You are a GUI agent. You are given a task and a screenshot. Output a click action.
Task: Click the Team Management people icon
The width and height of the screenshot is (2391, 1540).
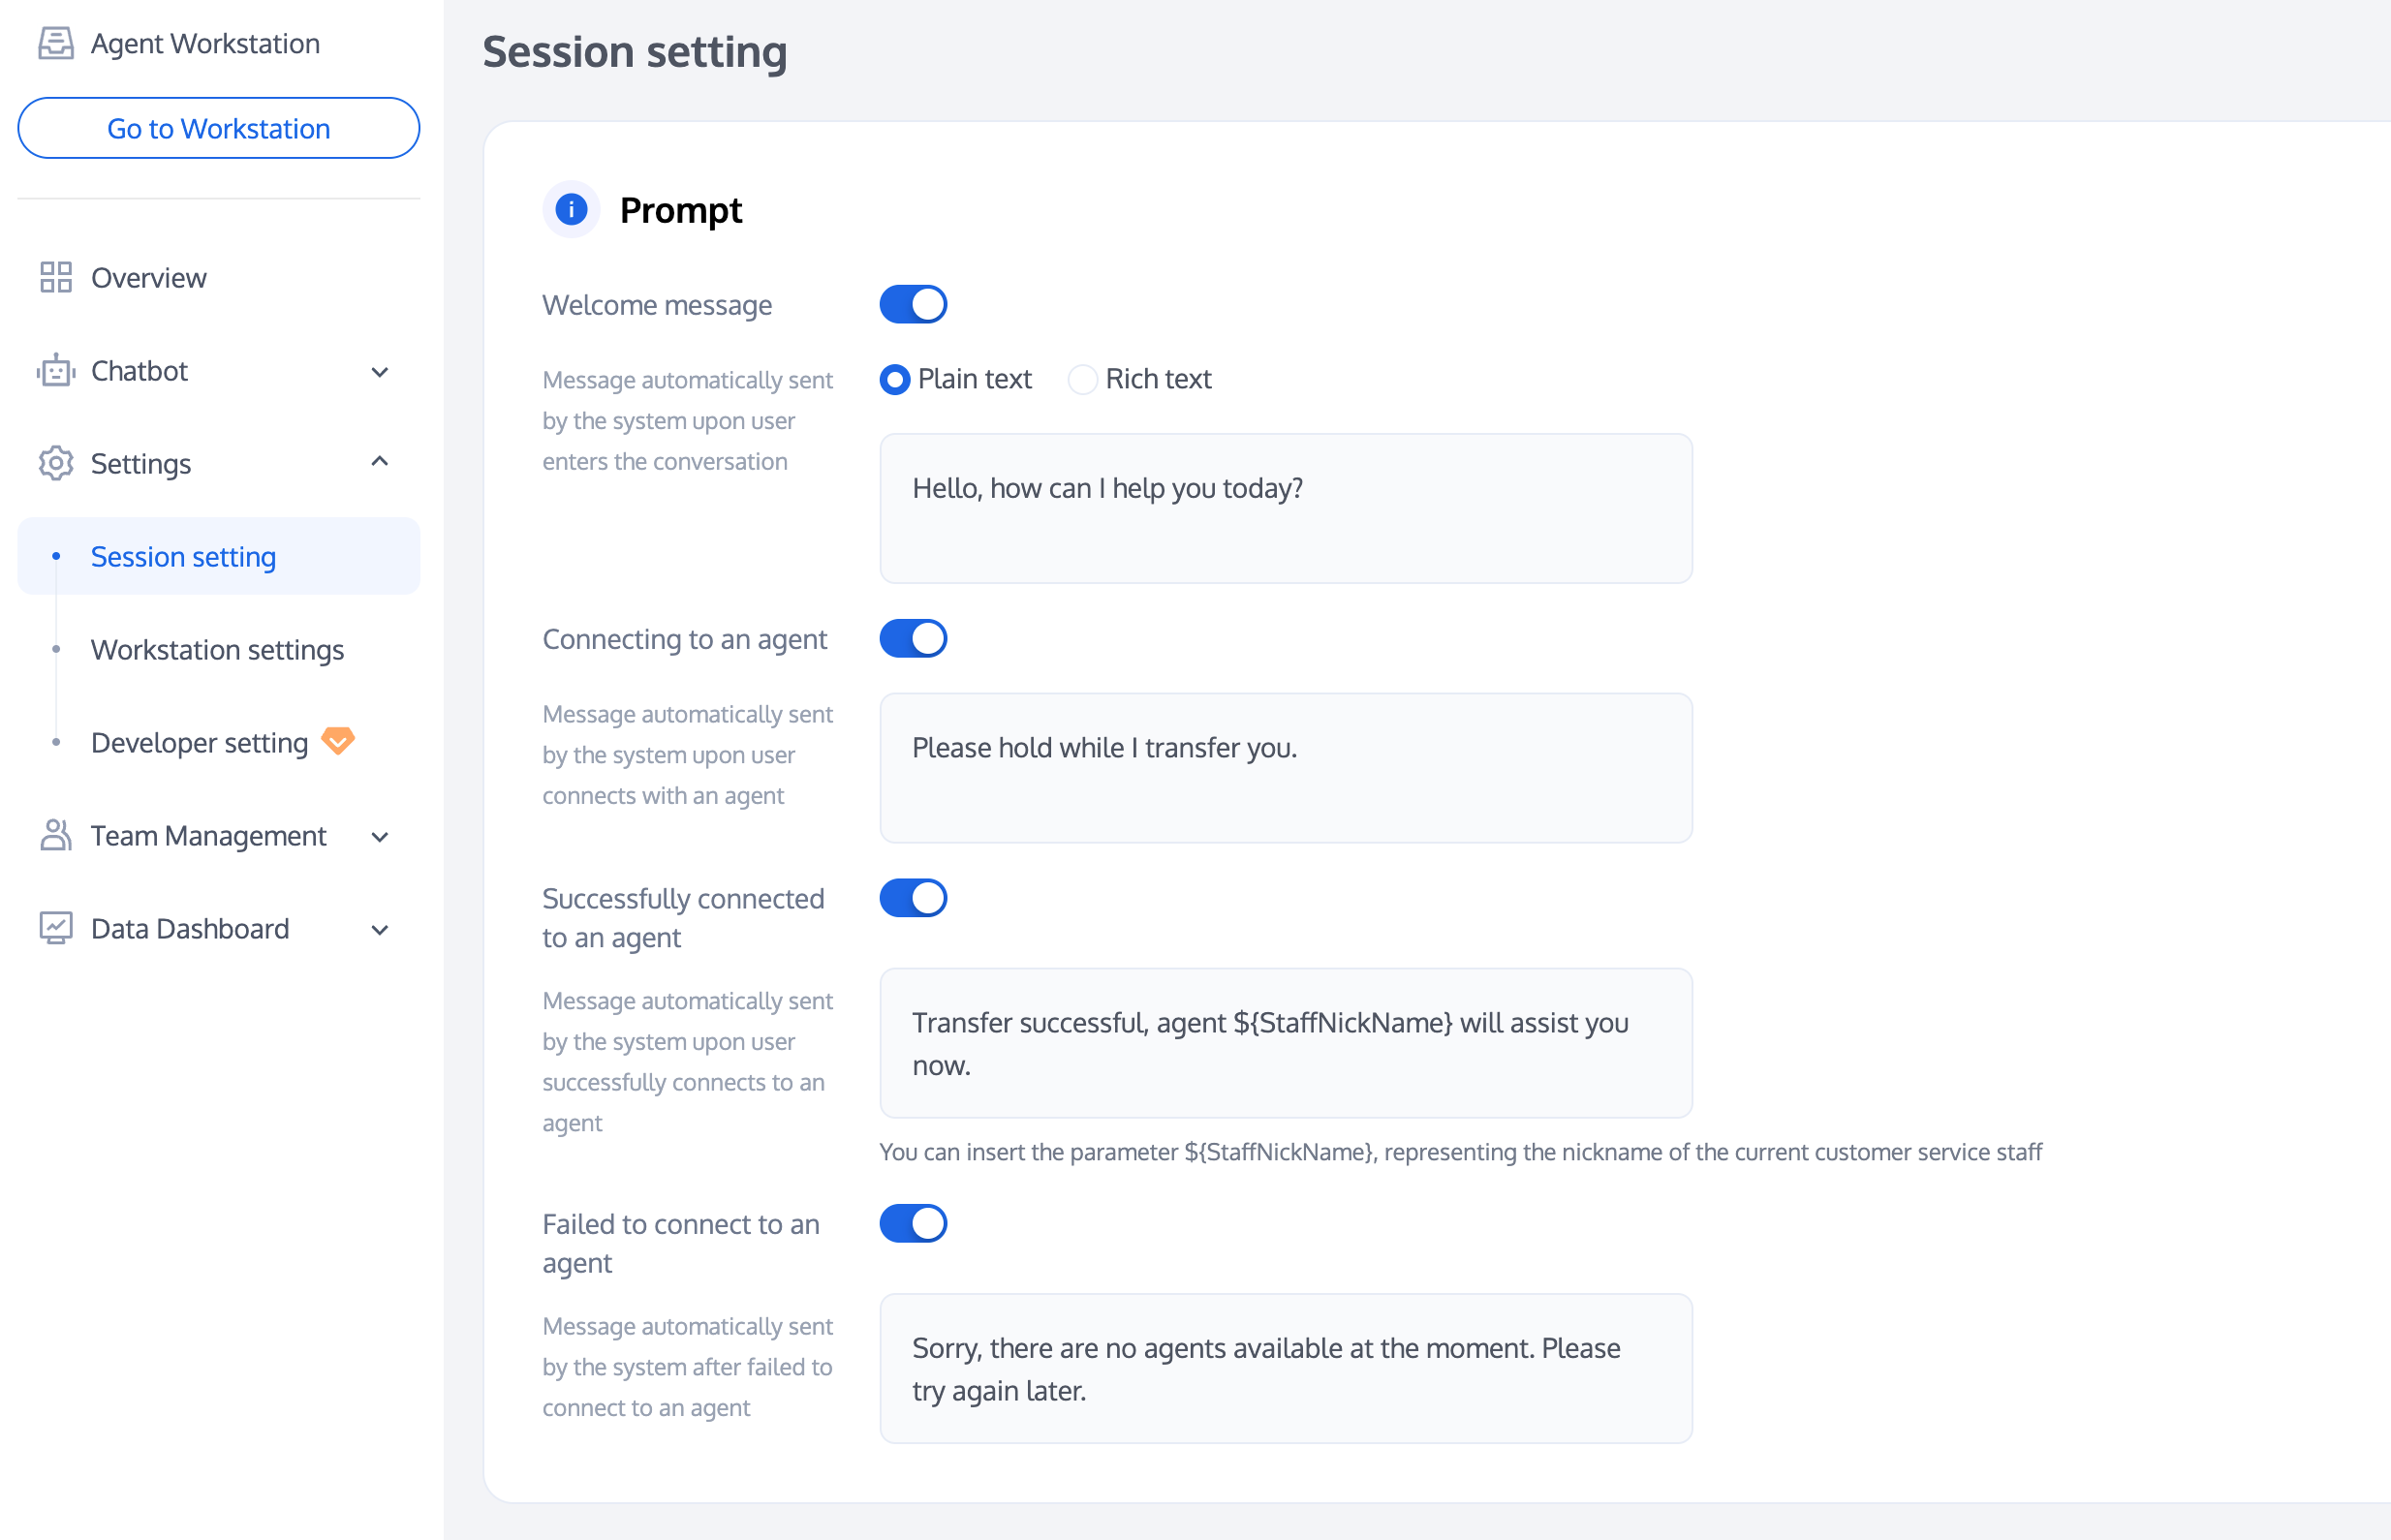(56, 835)
